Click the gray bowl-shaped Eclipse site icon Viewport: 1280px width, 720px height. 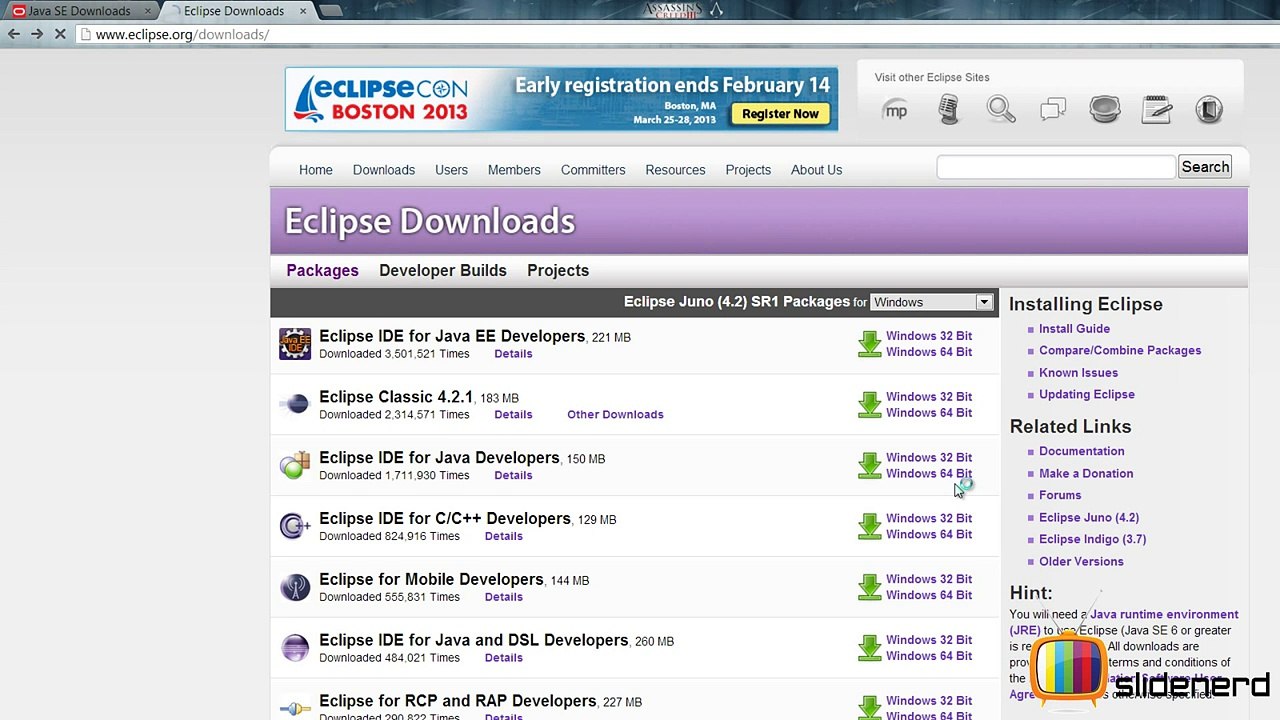coord(1105,109)
